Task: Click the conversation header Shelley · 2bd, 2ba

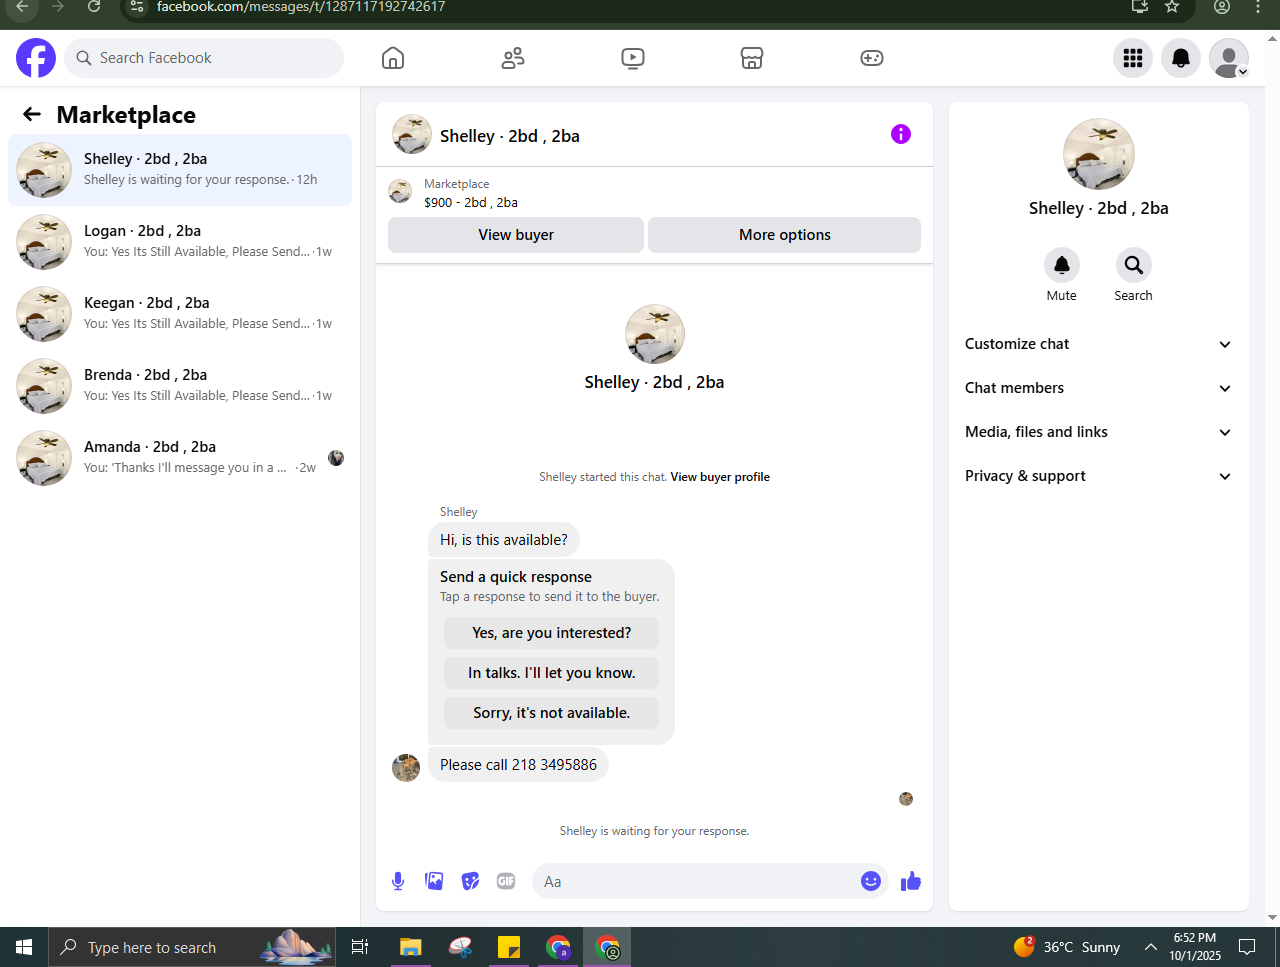Action: (x=510, y=136)
